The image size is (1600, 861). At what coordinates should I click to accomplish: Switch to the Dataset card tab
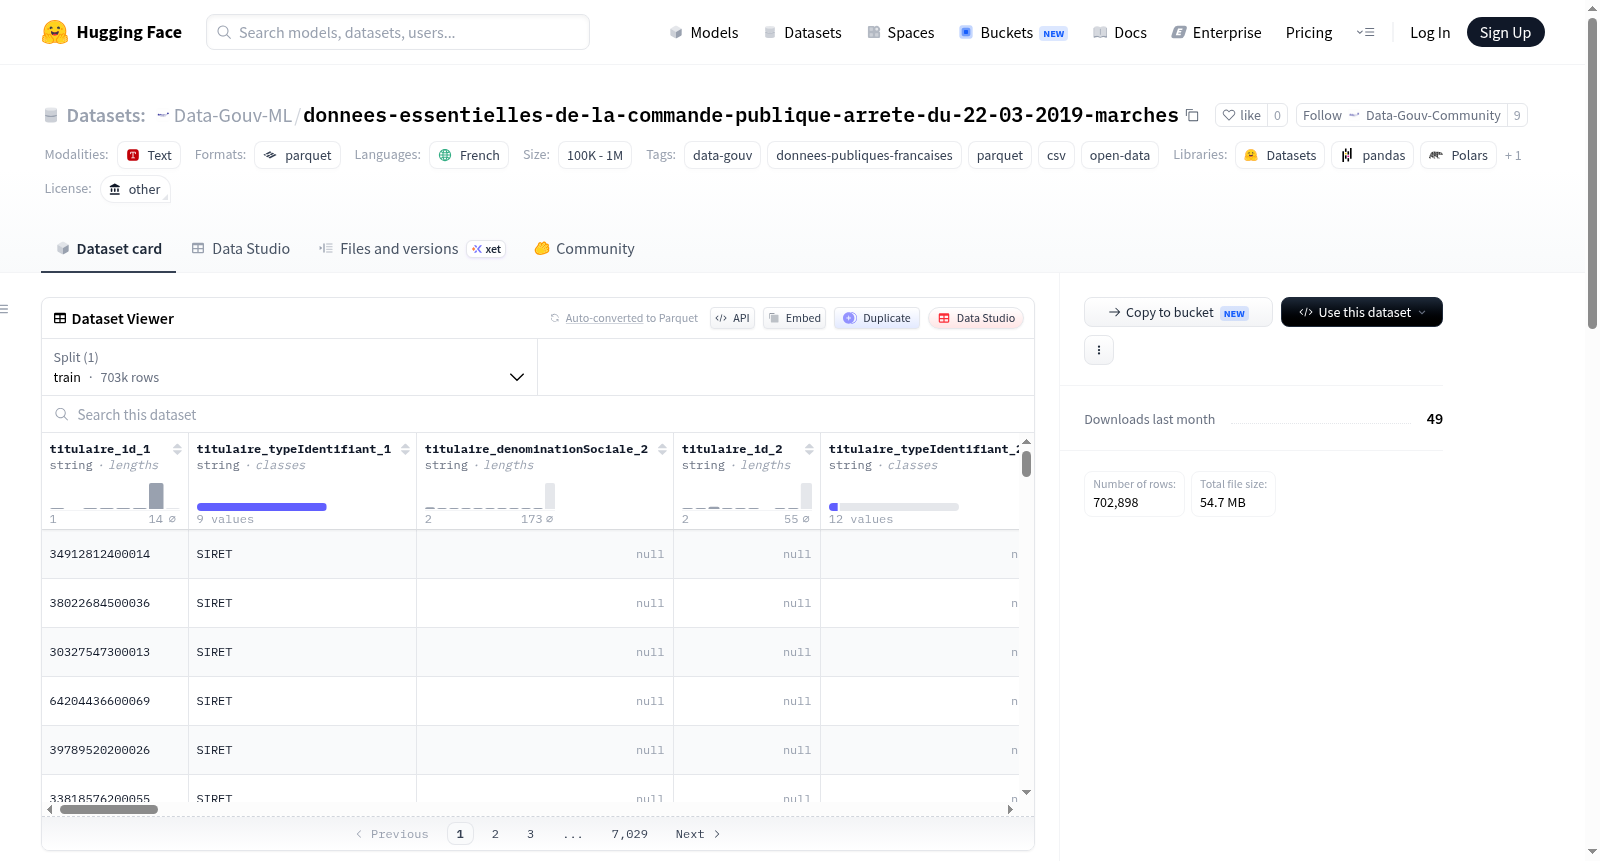(x=108, y=249)
